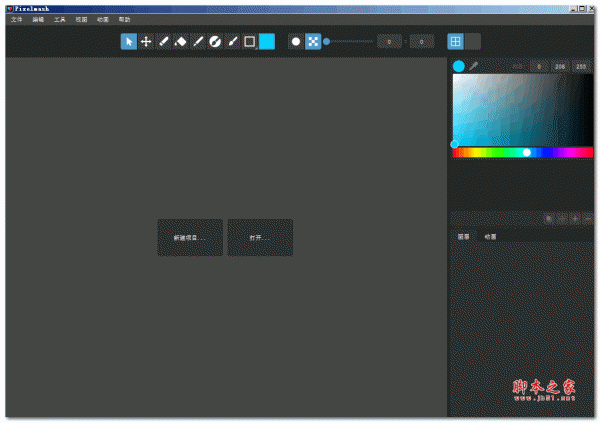Screen dimensions: 600x423
Task: Click the blue value field showing 255
Action: point(581,66)
